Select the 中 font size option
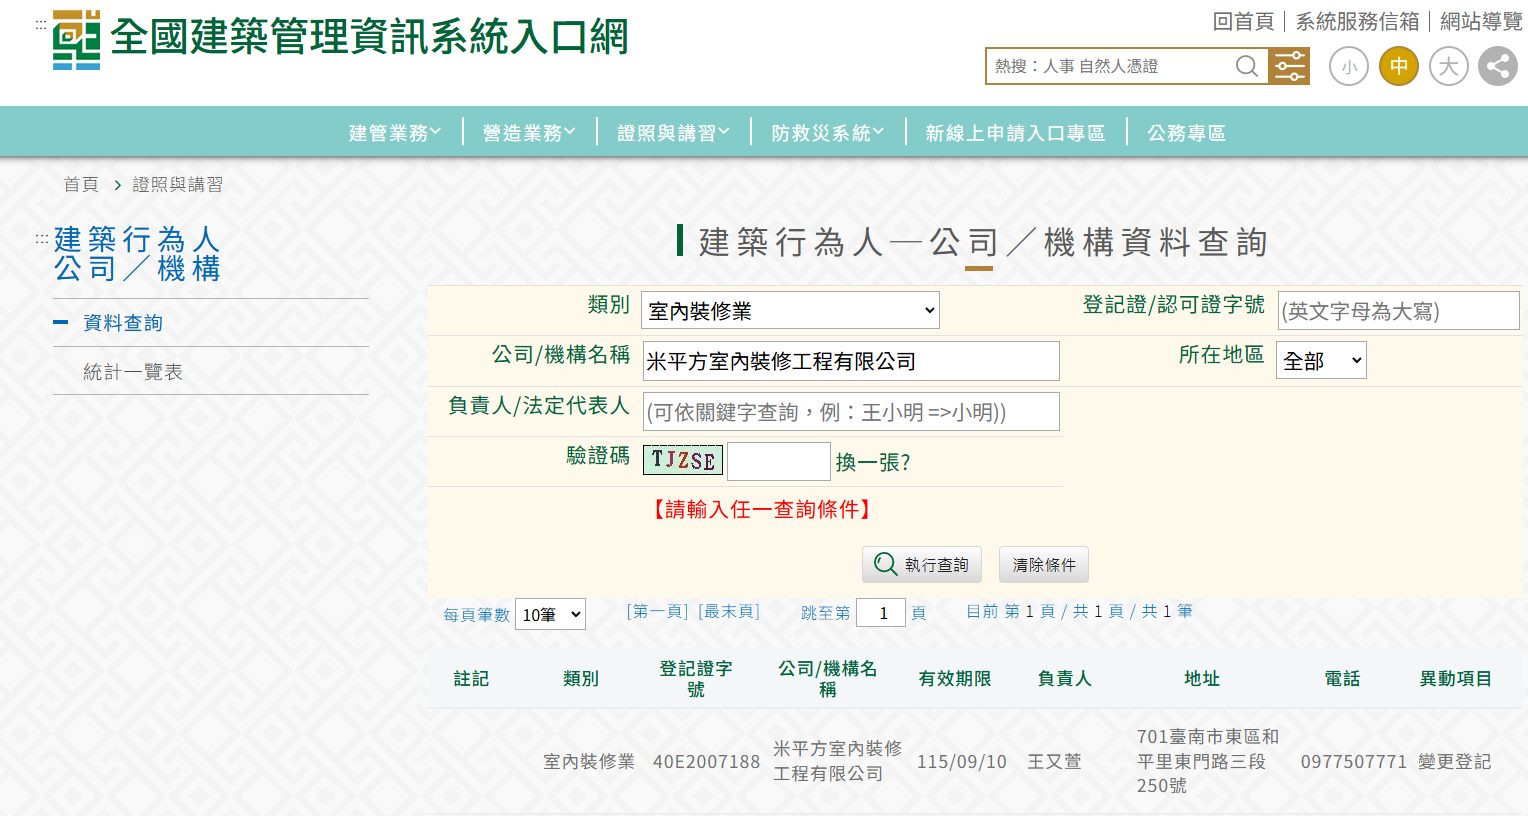 pyautogui.click(x=1398, y=66)
